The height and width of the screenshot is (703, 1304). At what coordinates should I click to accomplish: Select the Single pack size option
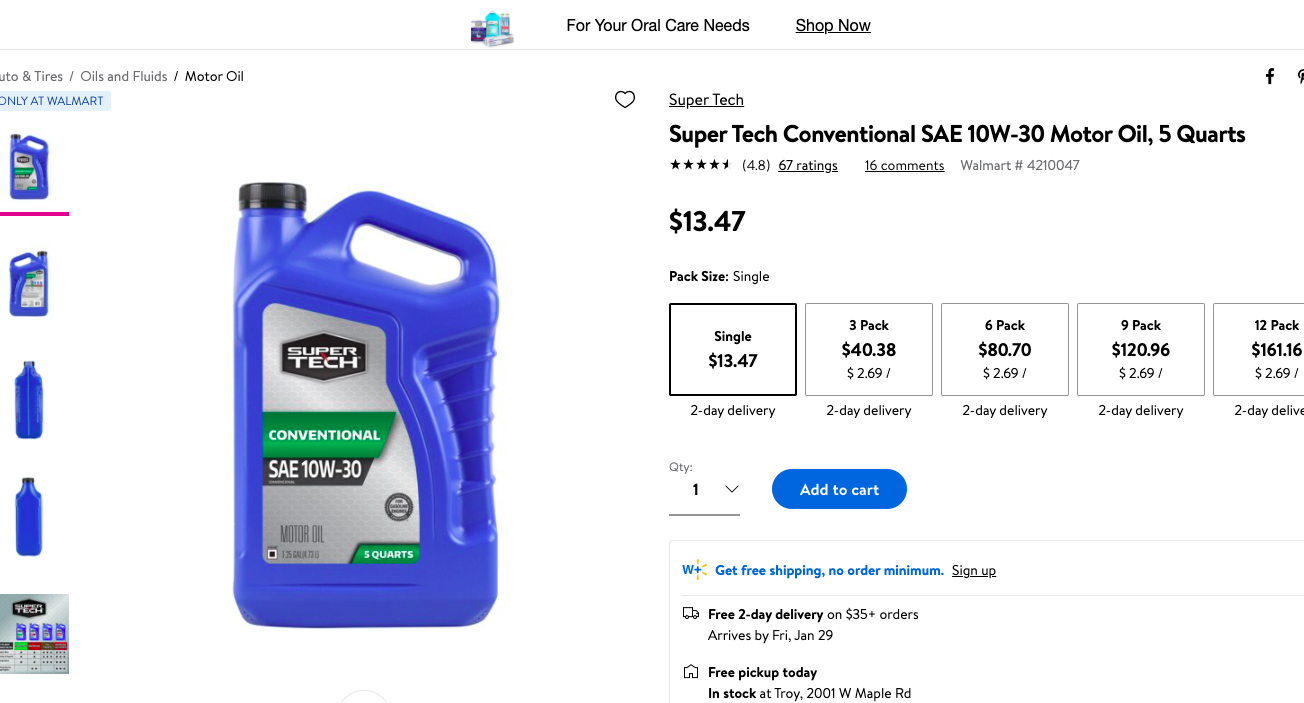coord(733,349)
